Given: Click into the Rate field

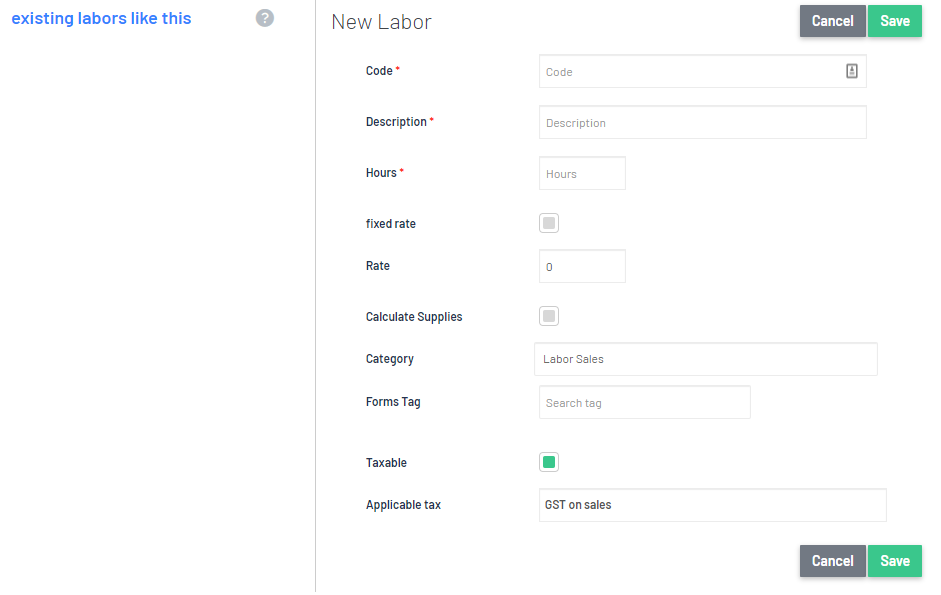Looking at the screenshot, I should point(582,267).
